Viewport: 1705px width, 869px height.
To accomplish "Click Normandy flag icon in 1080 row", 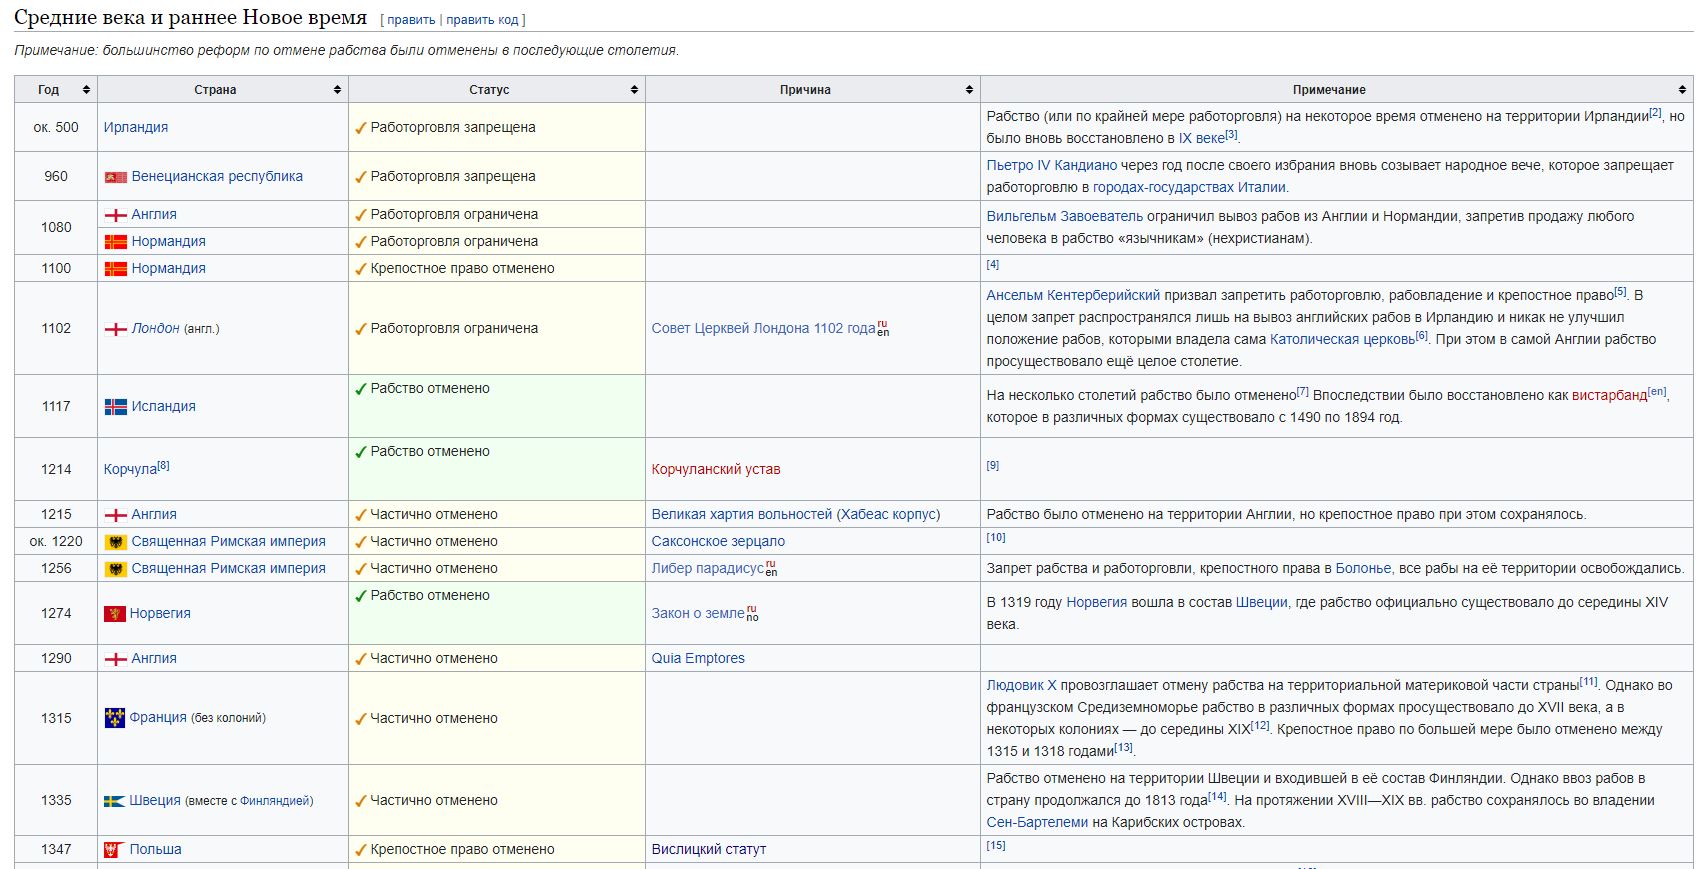I will (116, 242).
